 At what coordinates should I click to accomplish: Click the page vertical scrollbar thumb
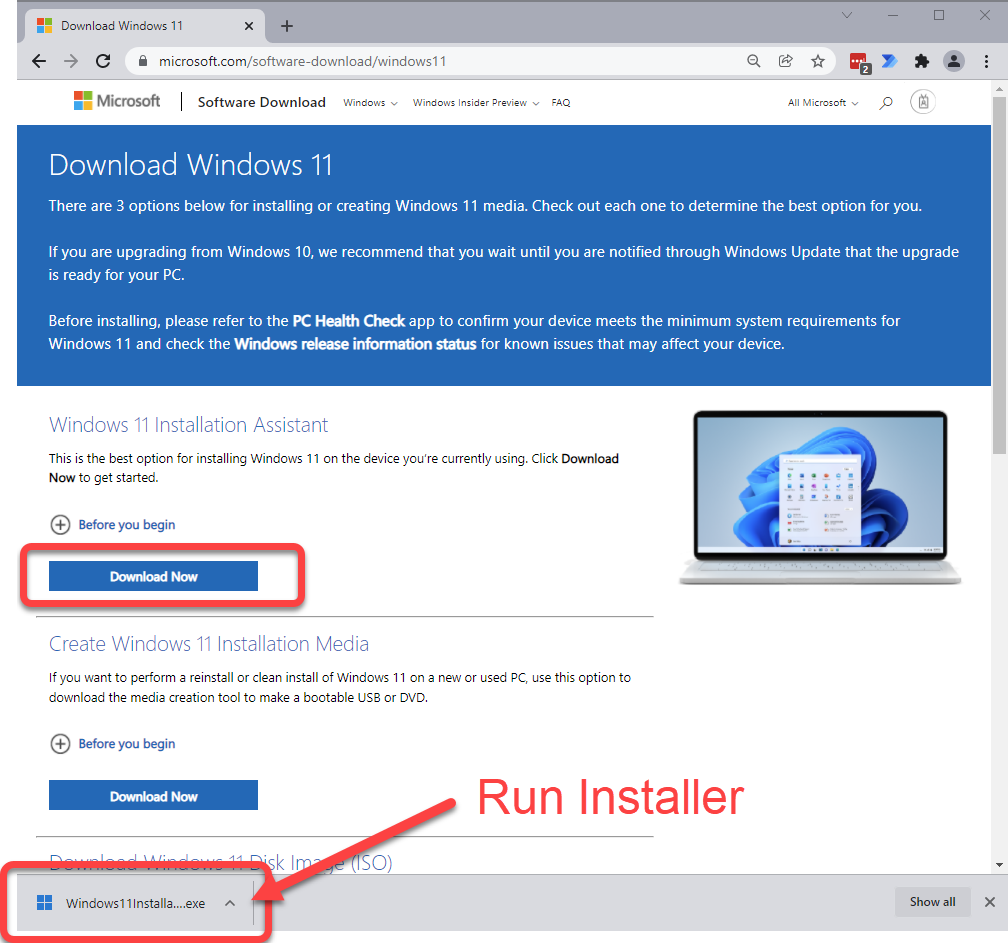coord(999,276)
